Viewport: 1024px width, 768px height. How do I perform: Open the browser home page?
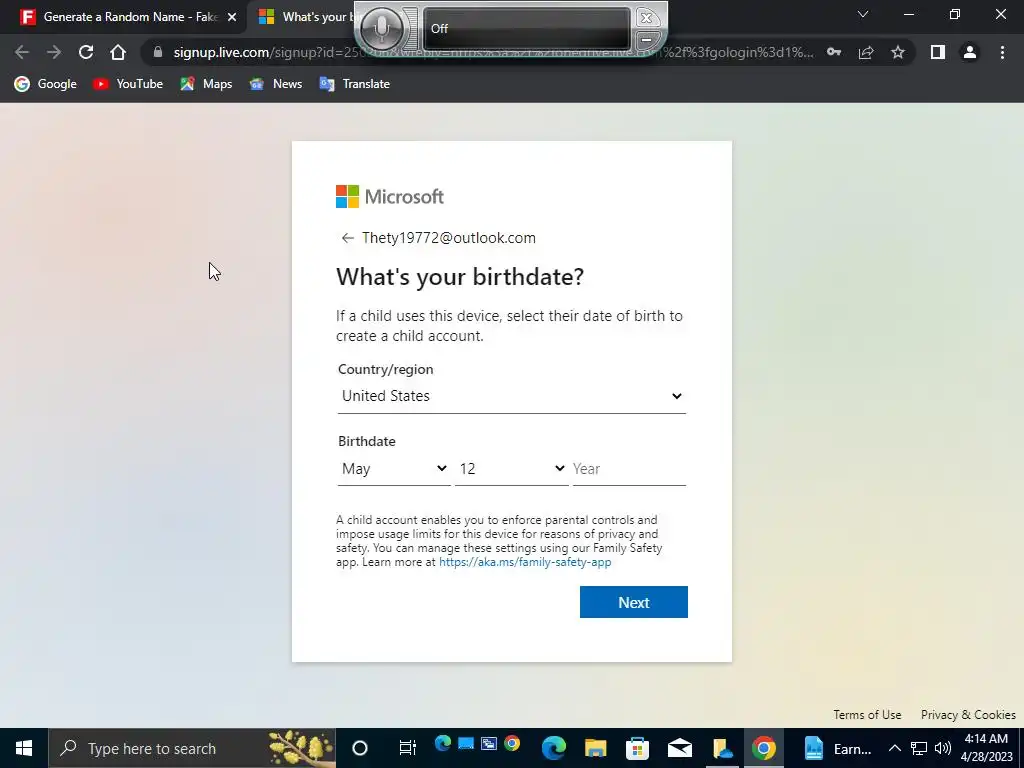118,52
